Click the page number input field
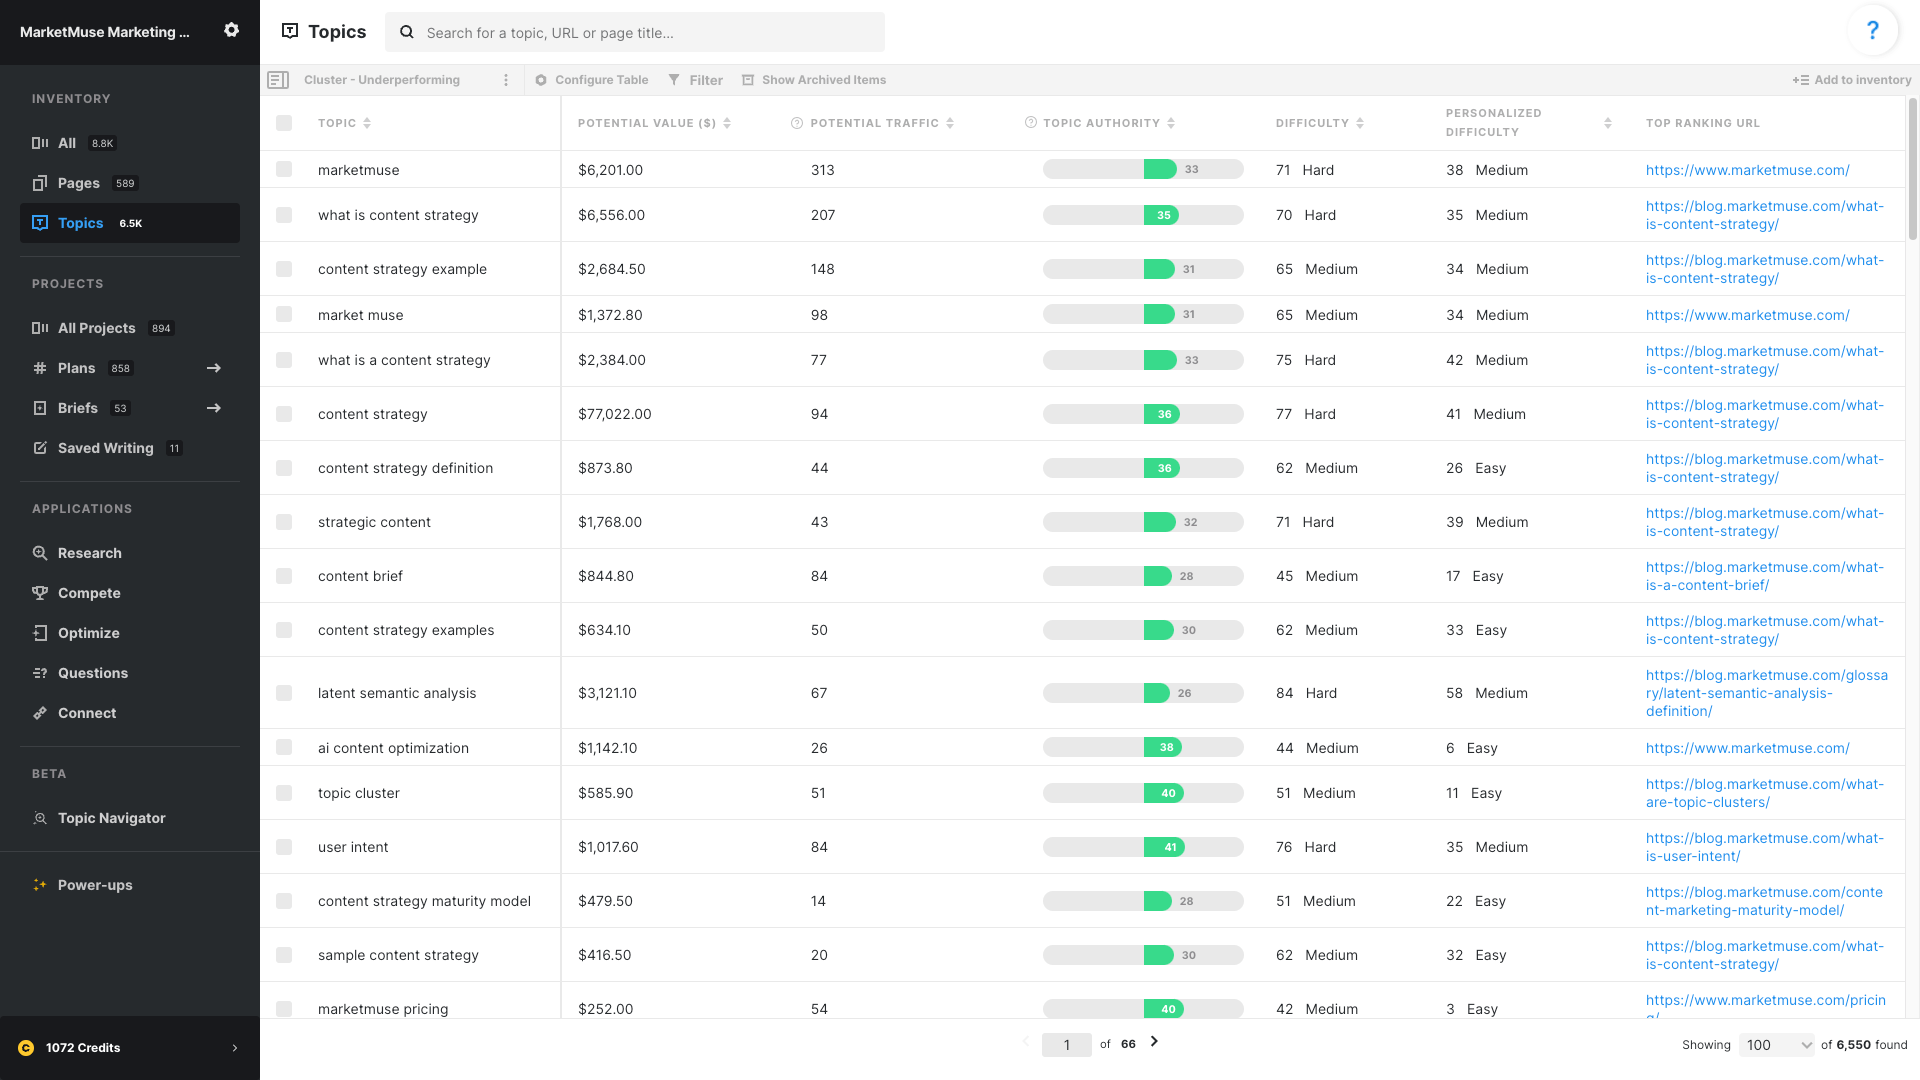Viewport: 1920px width, 1080px height. click(x=1067, y=1045)
